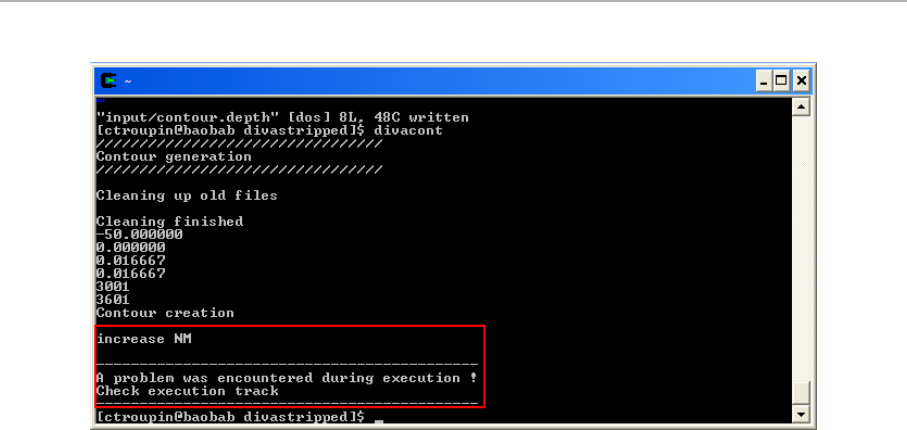Click the scrollbar down arrow
The width and height of the screenshot is (907, 430).
coord(801,414)
